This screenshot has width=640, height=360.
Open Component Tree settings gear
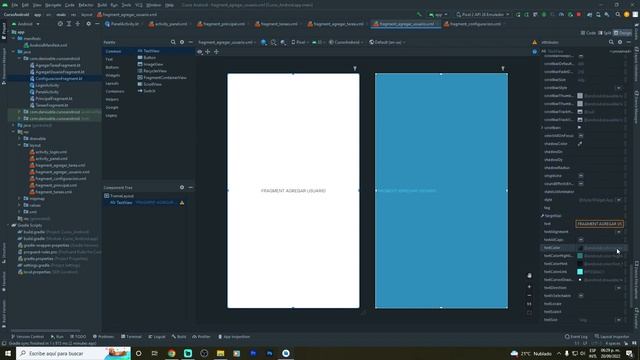click(x=182, y=187)
